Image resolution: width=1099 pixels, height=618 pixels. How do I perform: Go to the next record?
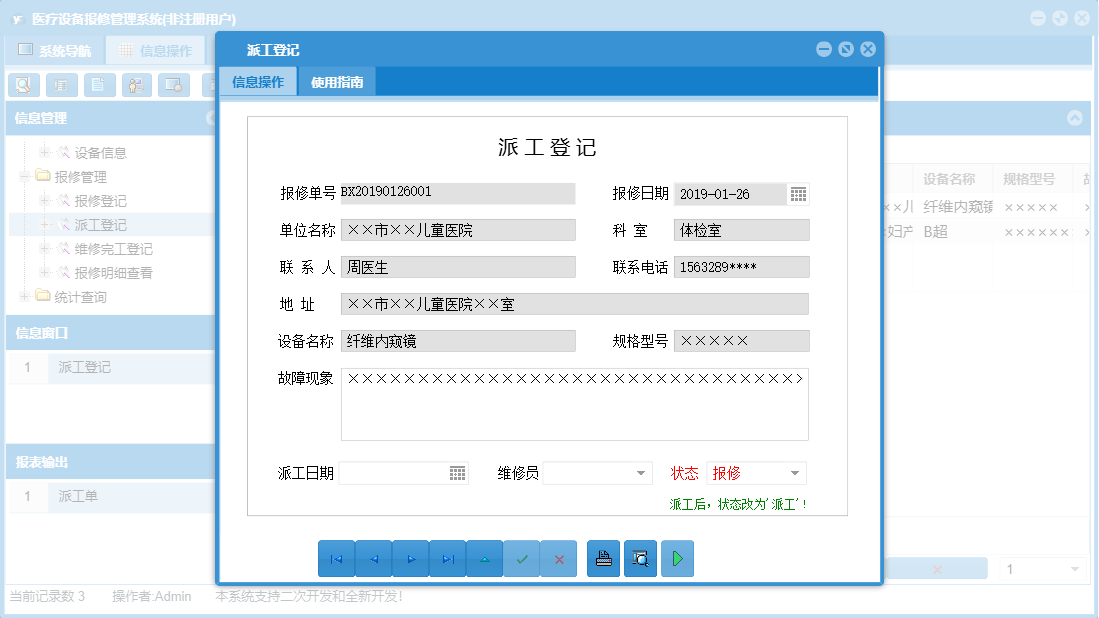[x=411, y=558]
